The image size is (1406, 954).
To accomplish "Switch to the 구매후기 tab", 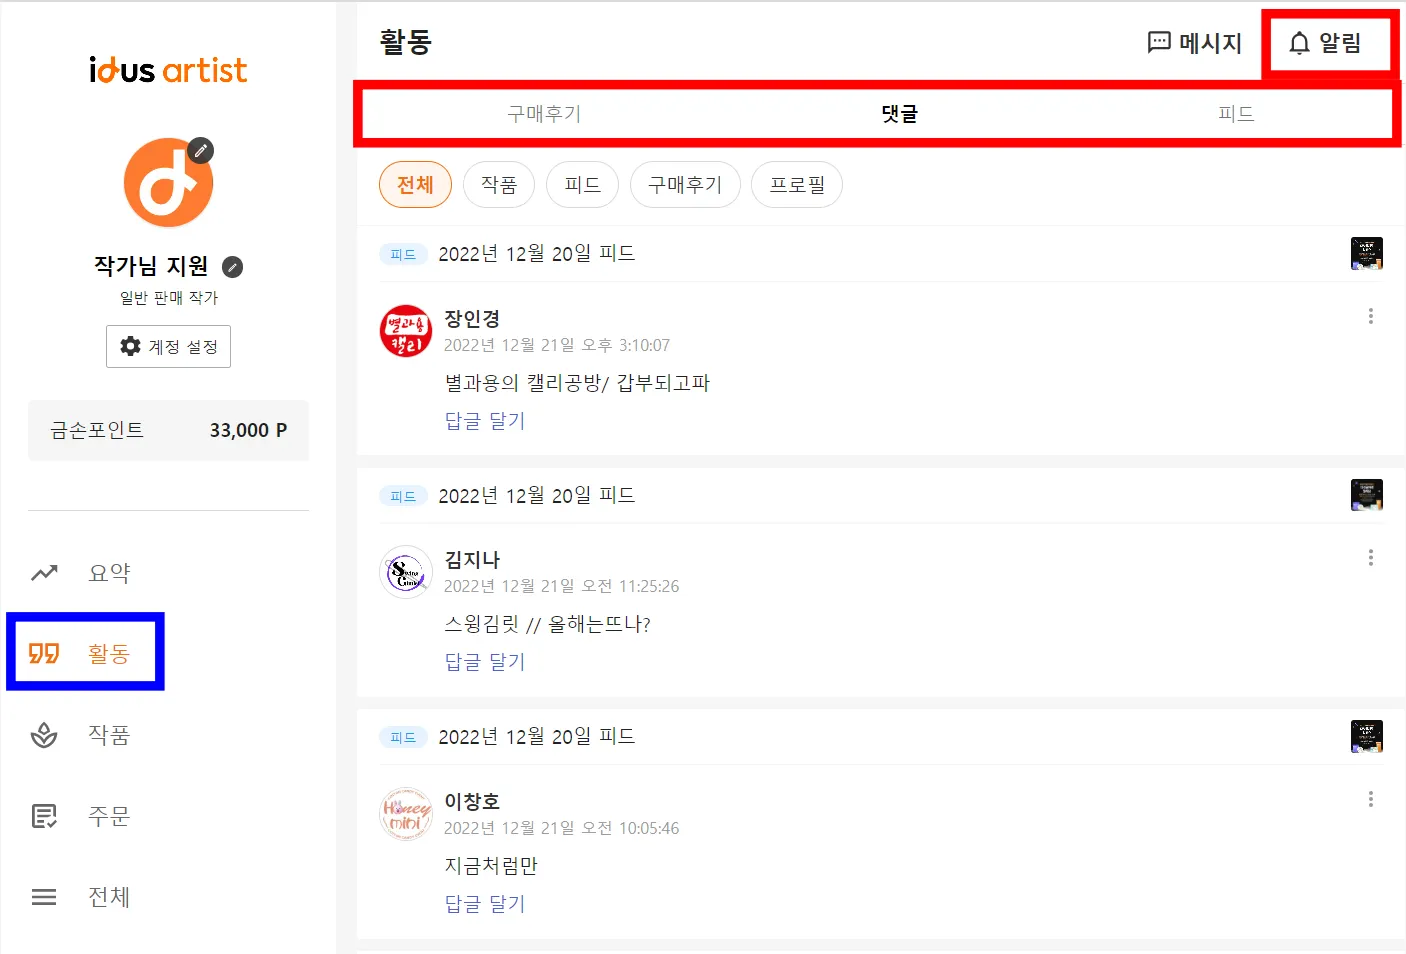I will click(544, 114).
